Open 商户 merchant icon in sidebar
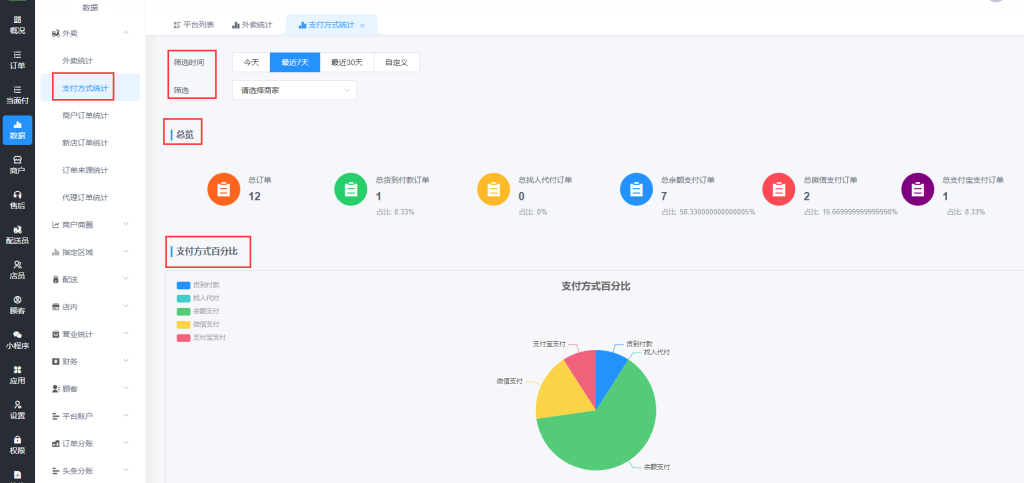 point(17,164)
